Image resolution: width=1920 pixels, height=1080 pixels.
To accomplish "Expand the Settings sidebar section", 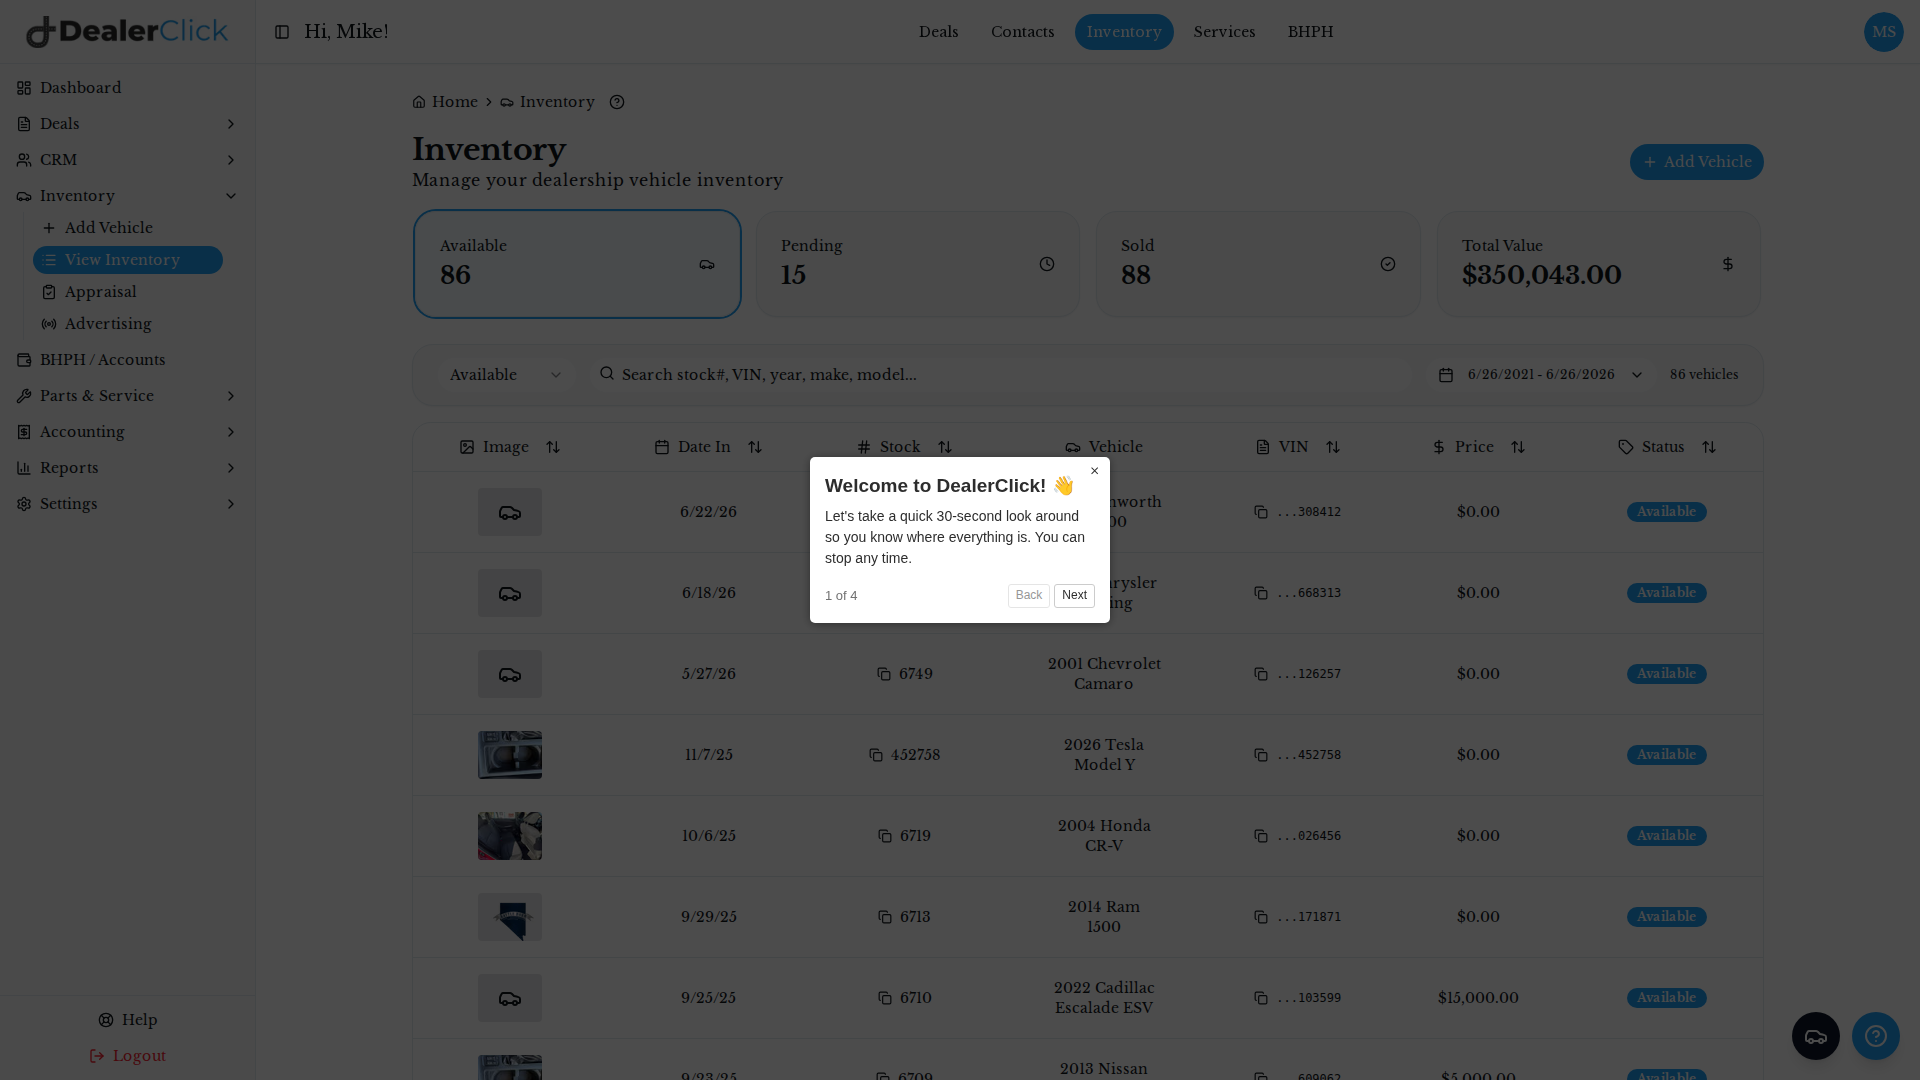I will coord(127,504).
